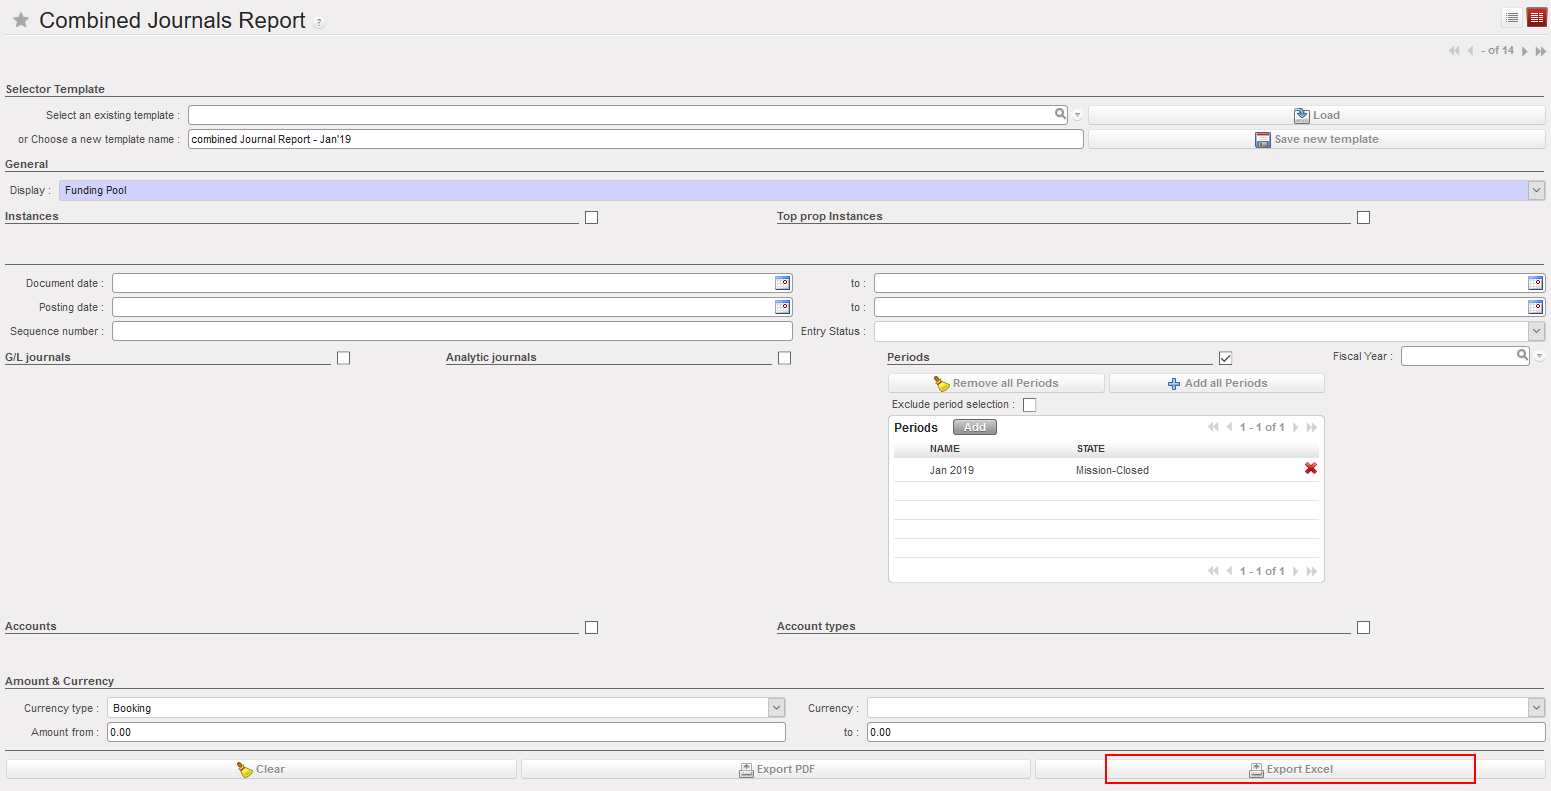
Task: Click search icon in existing template field
Action: [1060, 115]
